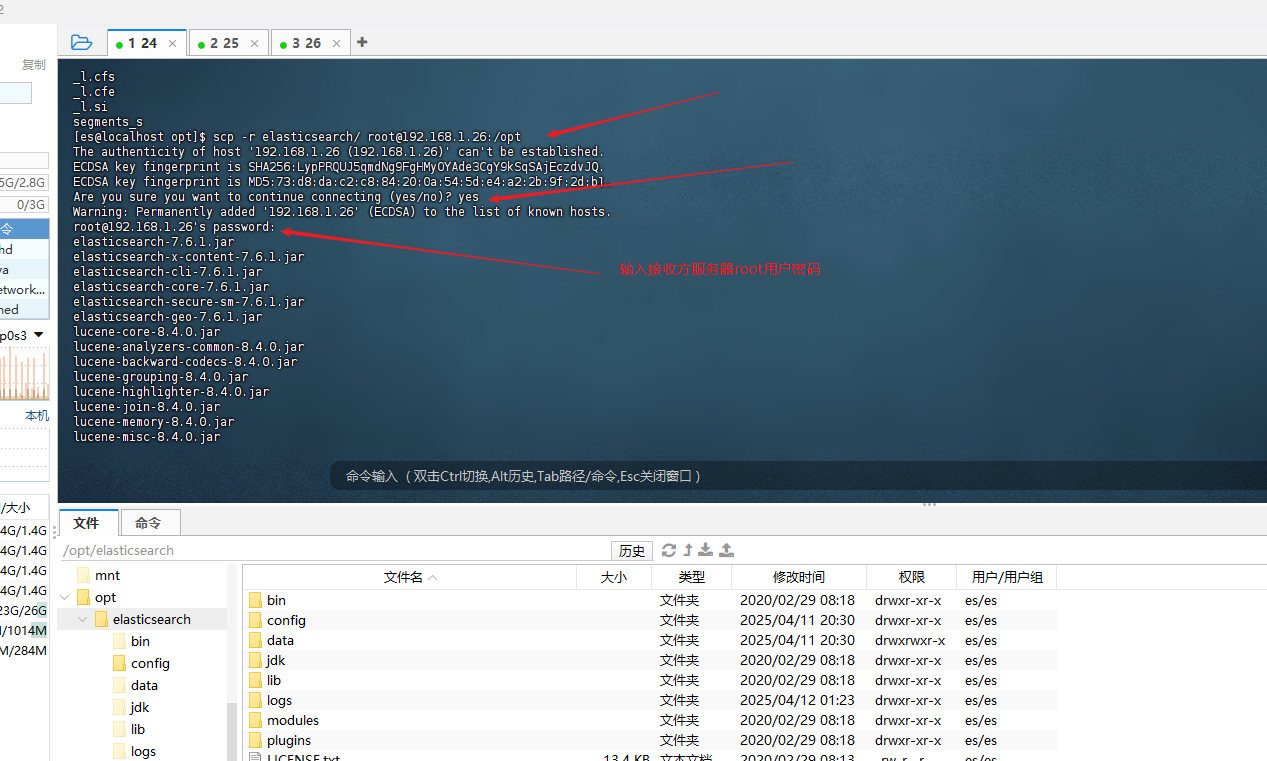The height and width of the screenshot is (761, 1267).
Task: Click terminal line "lucene-misc-8.4.0.jar"
Action: (147, 436)
